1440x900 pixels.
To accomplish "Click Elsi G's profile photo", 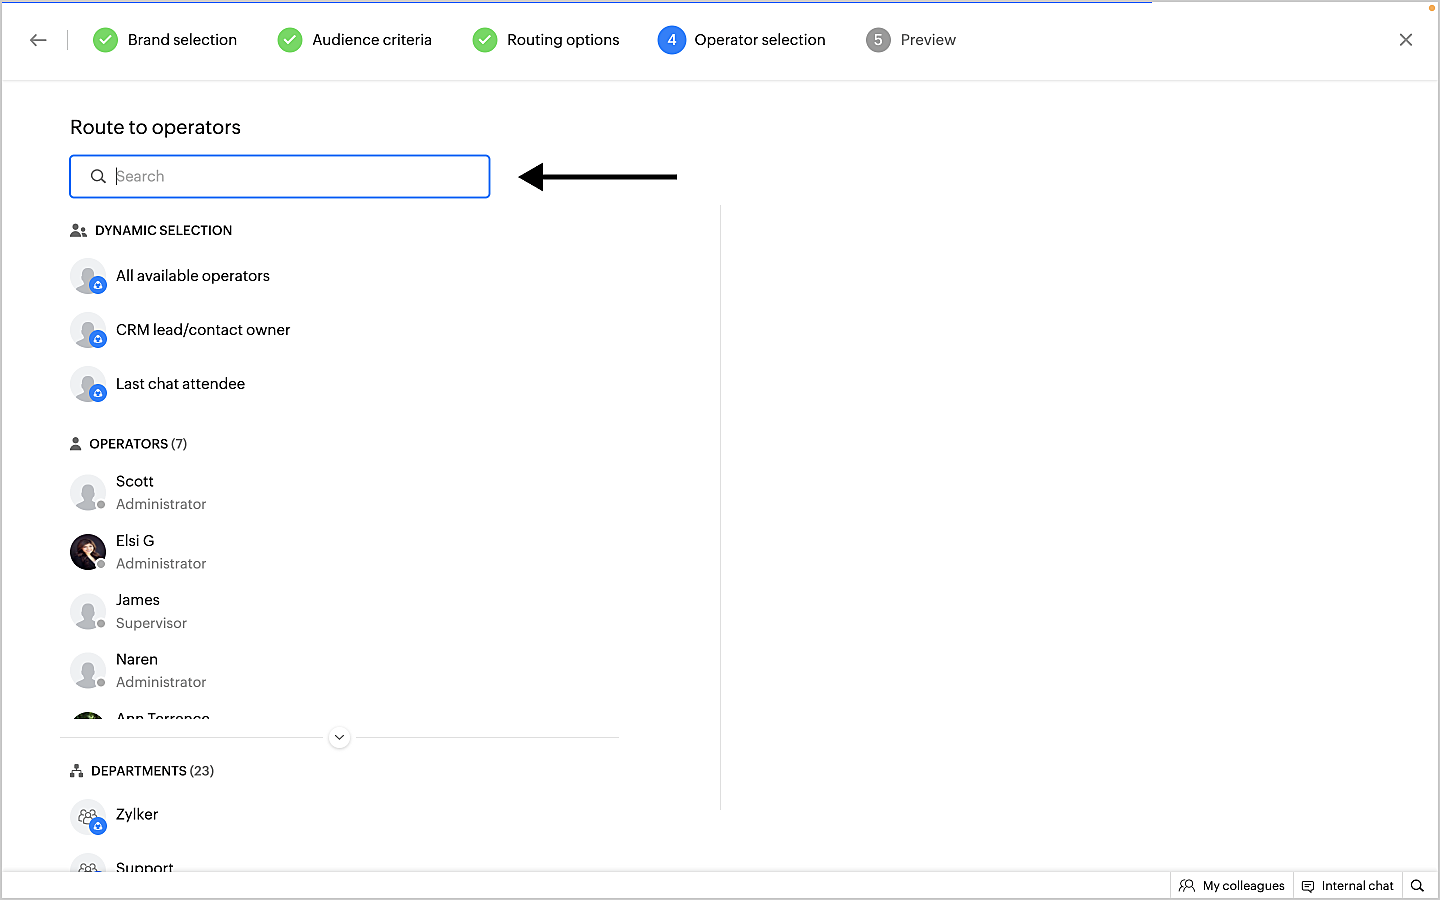I will (x=88, y=552).
